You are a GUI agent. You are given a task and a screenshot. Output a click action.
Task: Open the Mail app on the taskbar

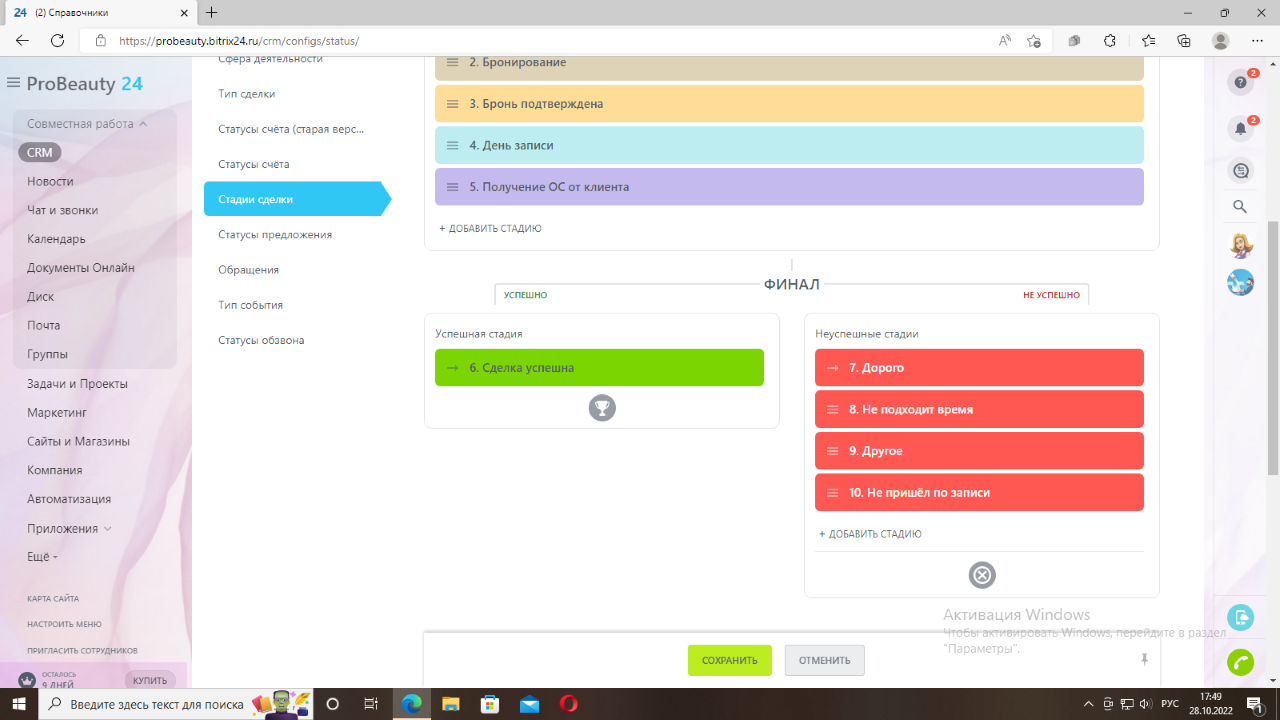tap(530, 704)
